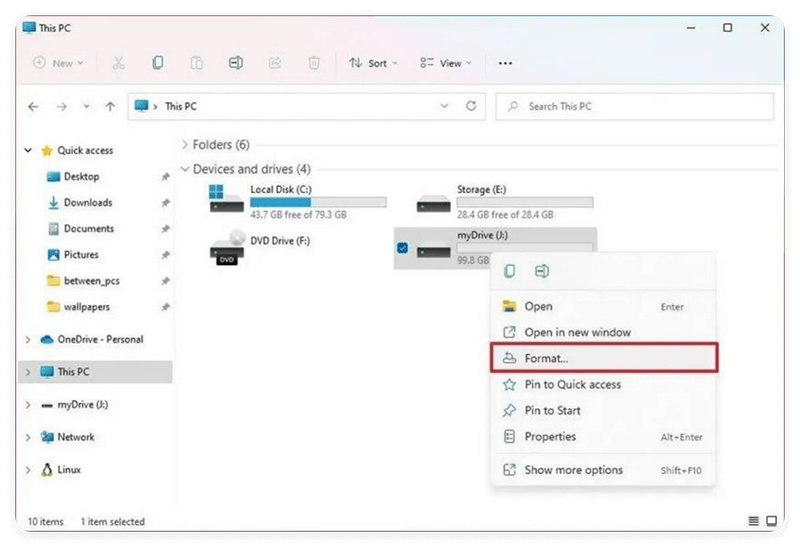Click the Copy icon in the toolbar
Screen dimensions: 800x547
[x=158, y=63]
